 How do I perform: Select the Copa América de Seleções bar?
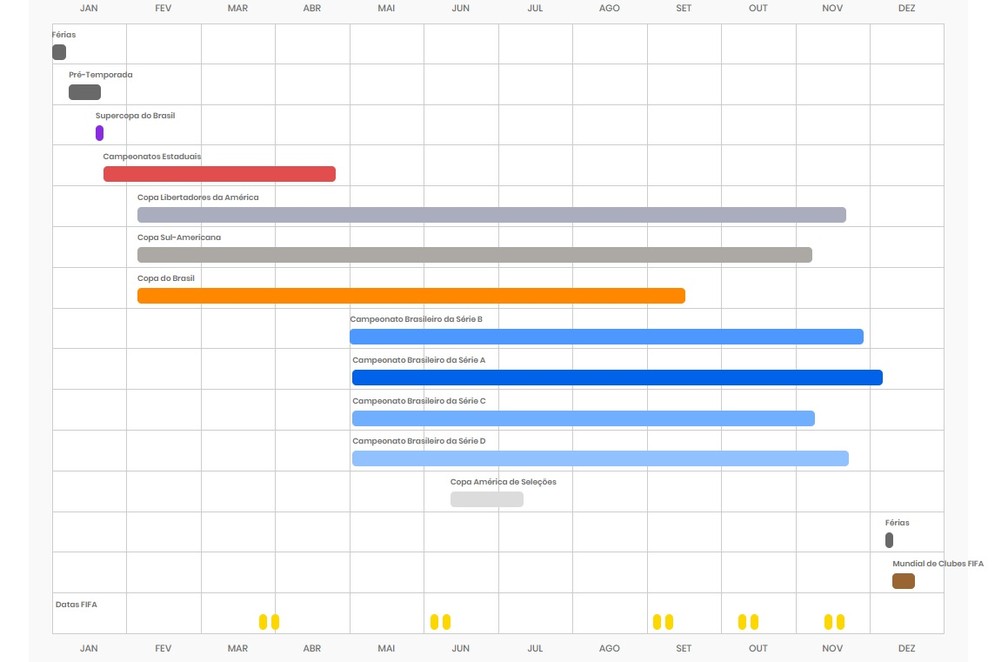click(486, 499)
